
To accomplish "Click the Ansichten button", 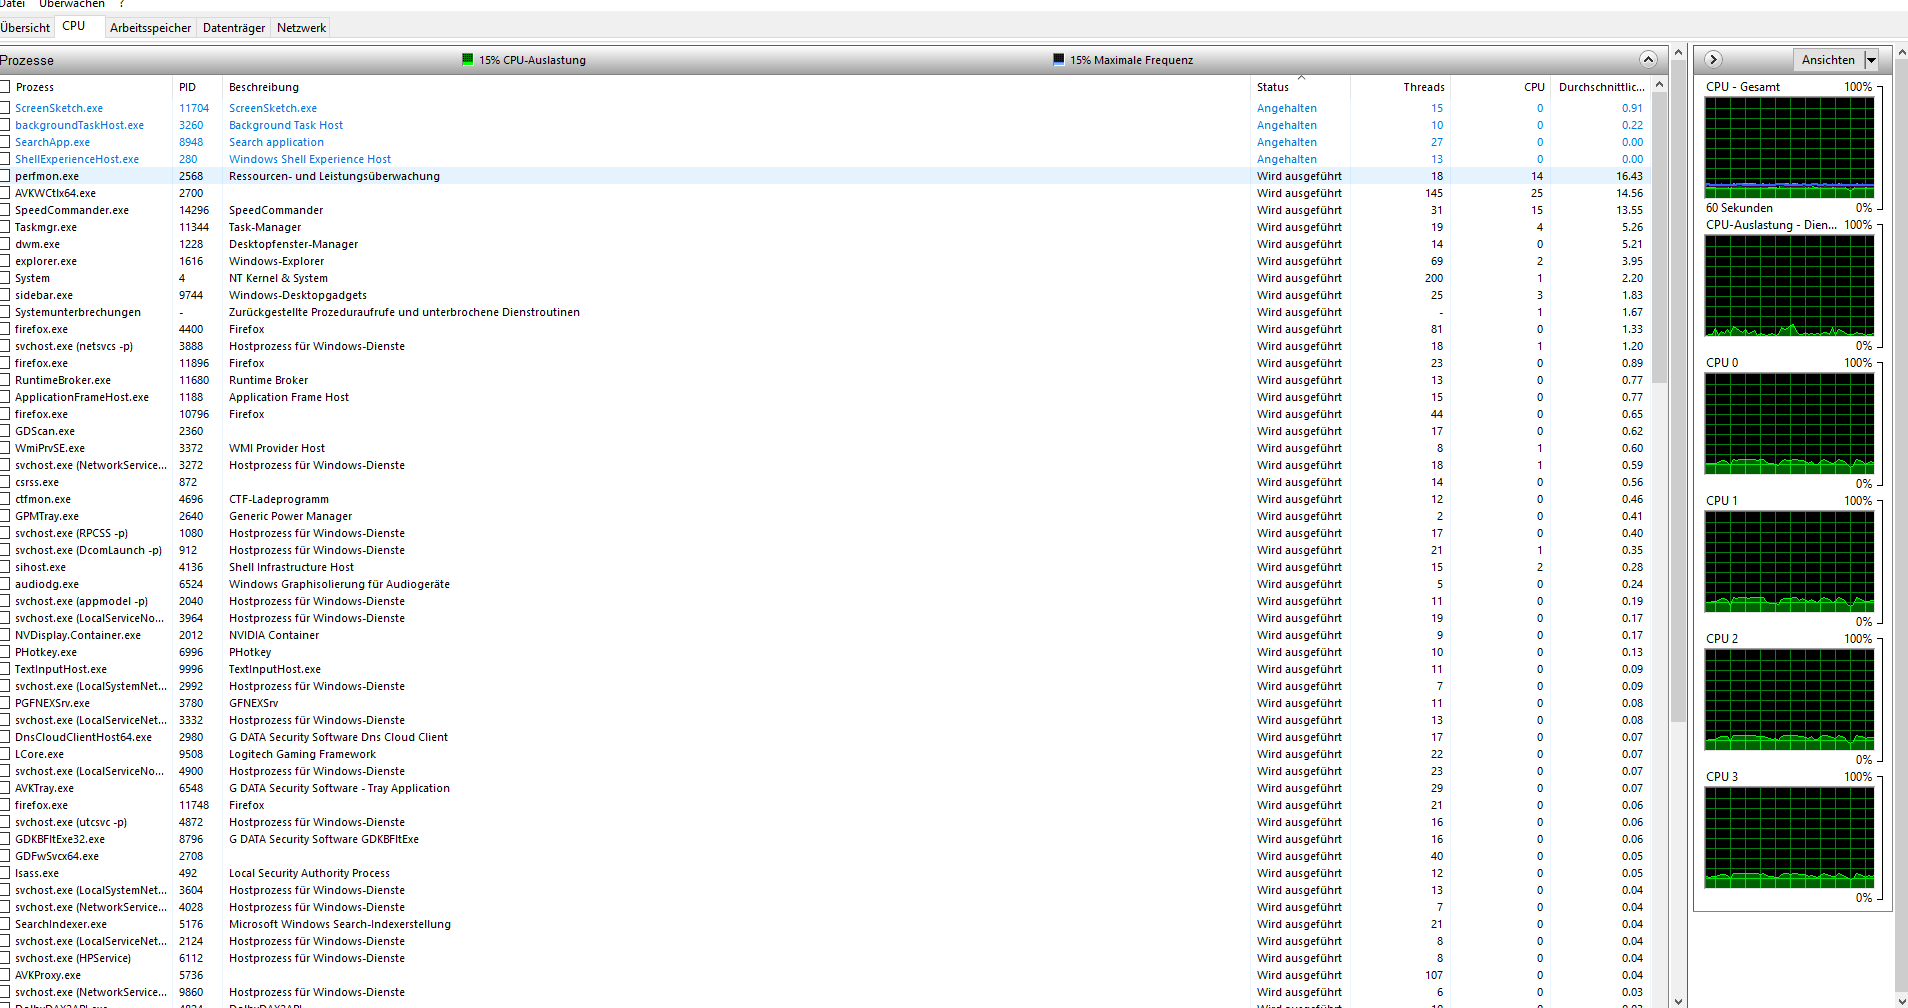I will [x=1829, y=59].
